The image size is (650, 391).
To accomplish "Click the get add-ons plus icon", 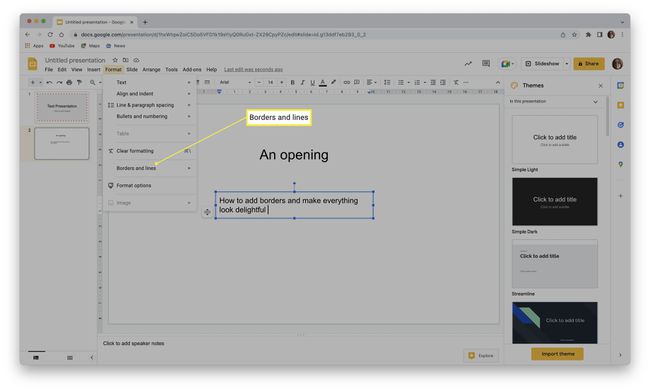I will (x=620, y=196).
